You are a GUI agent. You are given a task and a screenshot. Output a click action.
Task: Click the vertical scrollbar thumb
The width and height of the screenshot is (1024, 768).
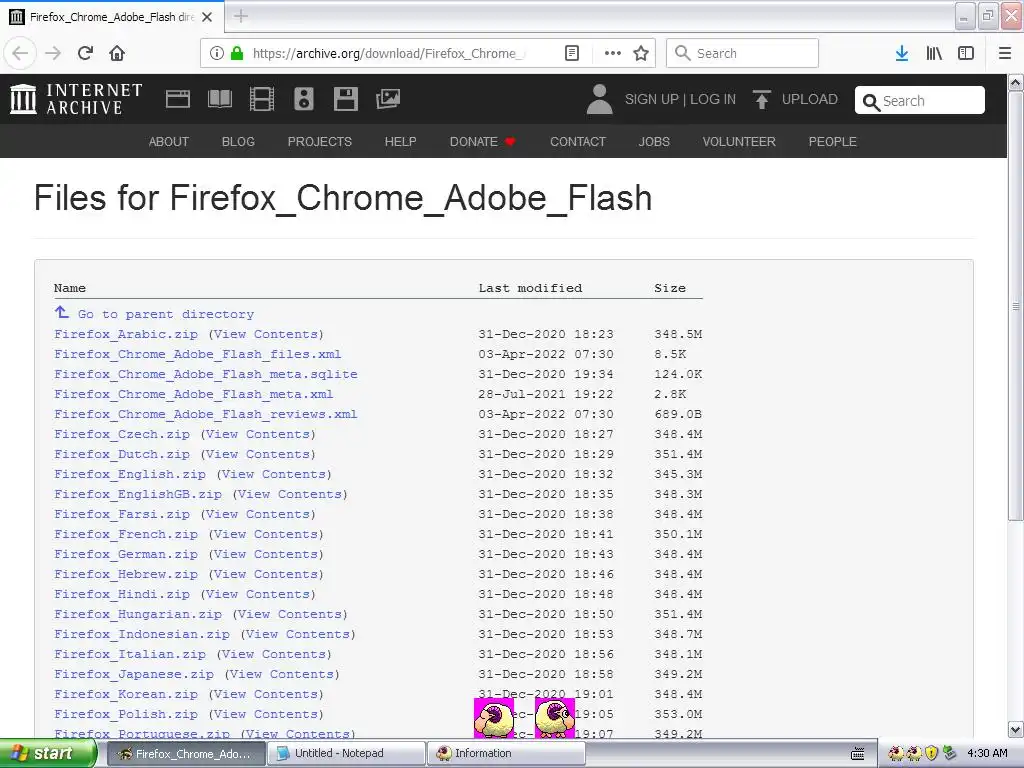pyautogui.click(x=1016, y=306)
